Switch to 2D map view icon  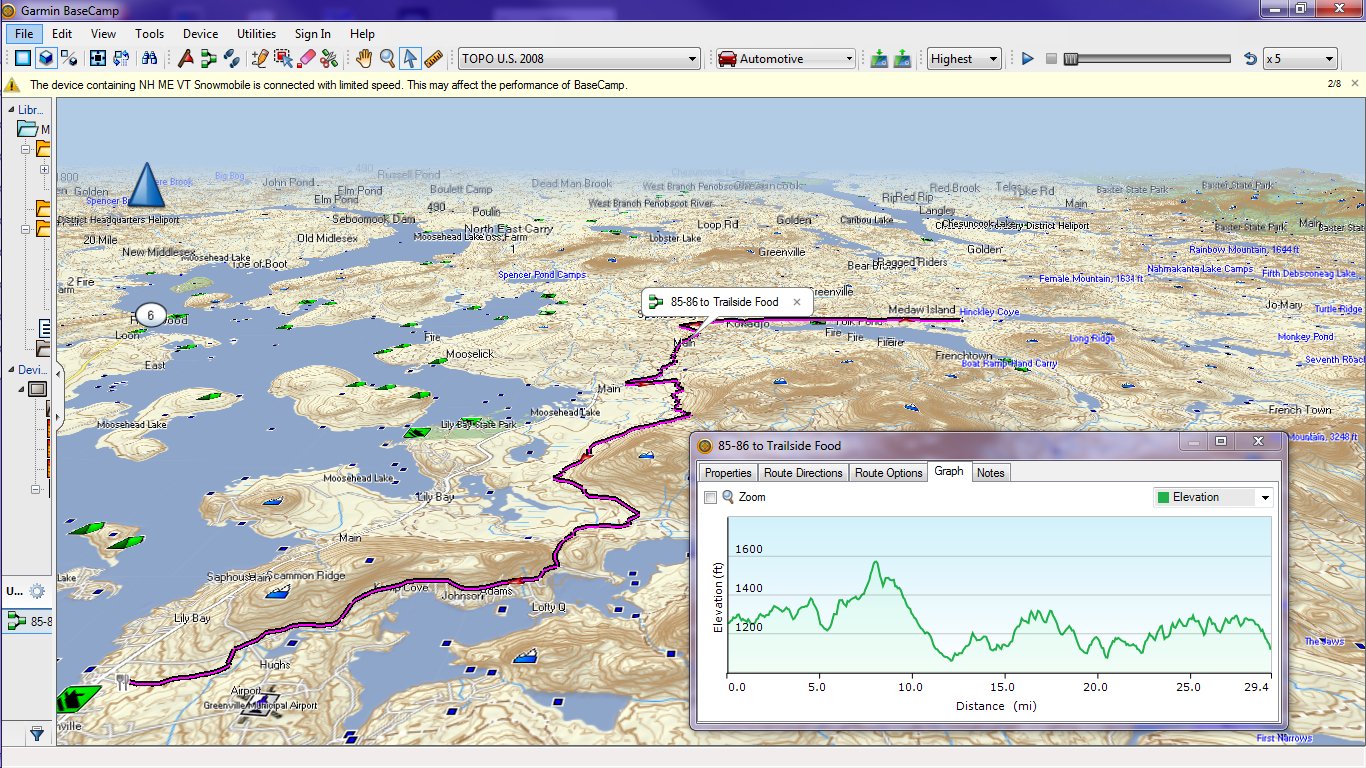[x=22, y=58]
